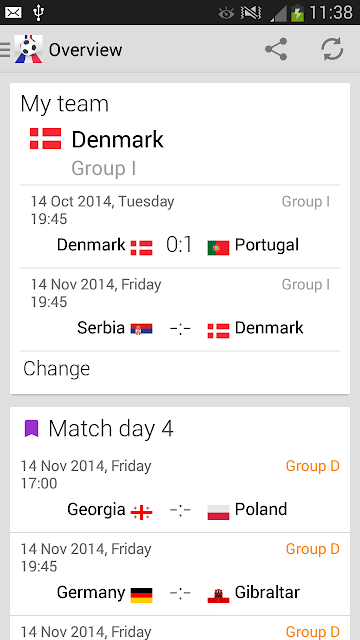Tap the gray Group I label under Denmark
The width and height of the screenshot is (360, 640).
tap(104, 168)
